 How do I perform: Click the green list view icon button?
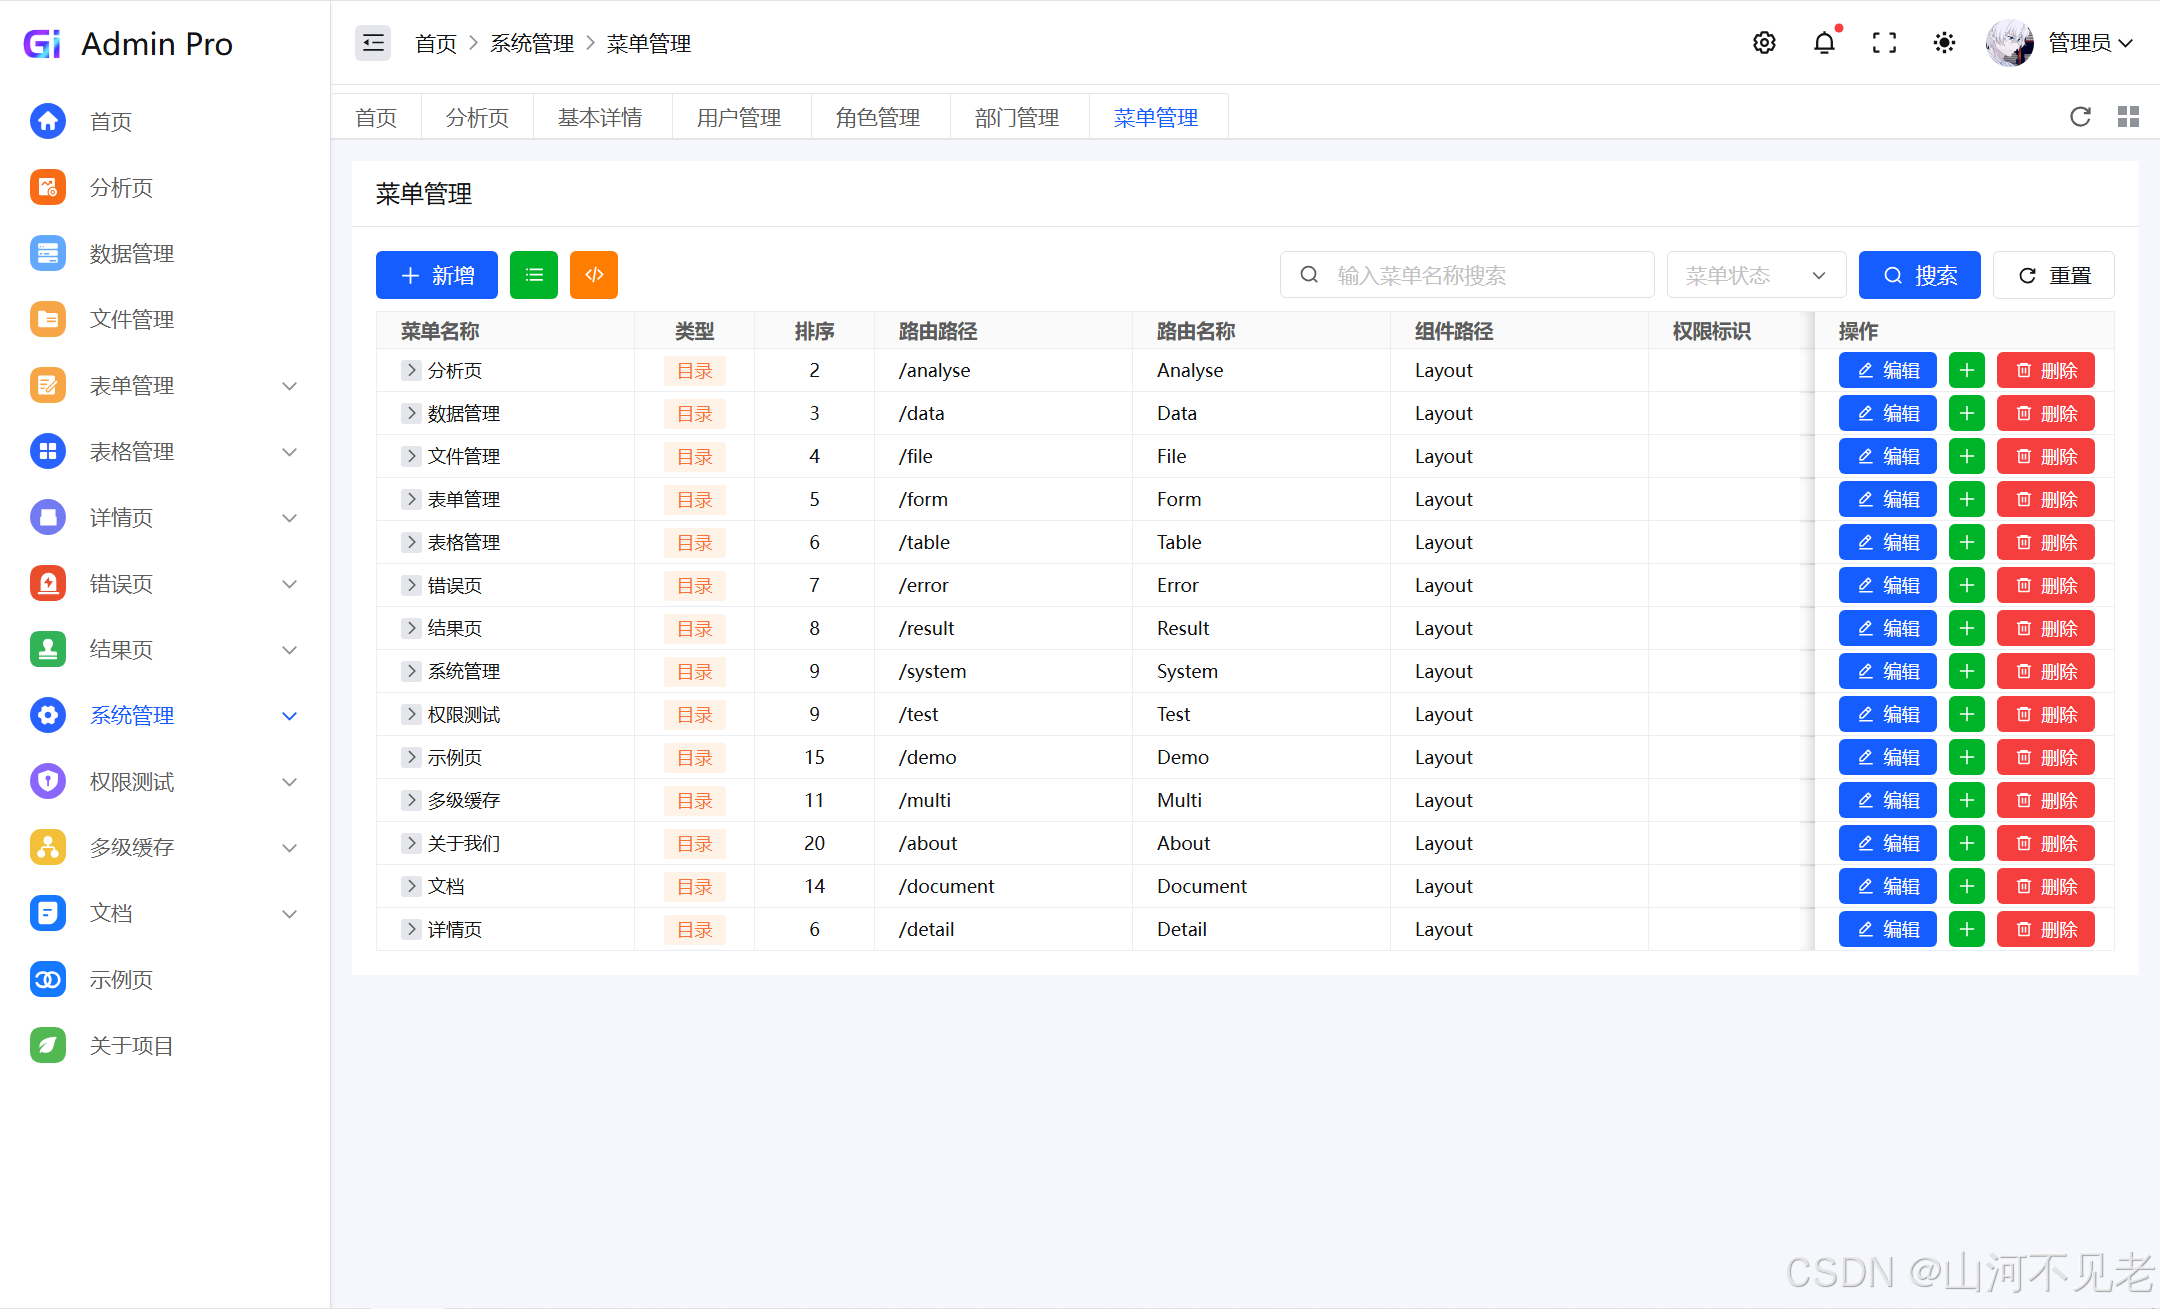pos(534,275)
